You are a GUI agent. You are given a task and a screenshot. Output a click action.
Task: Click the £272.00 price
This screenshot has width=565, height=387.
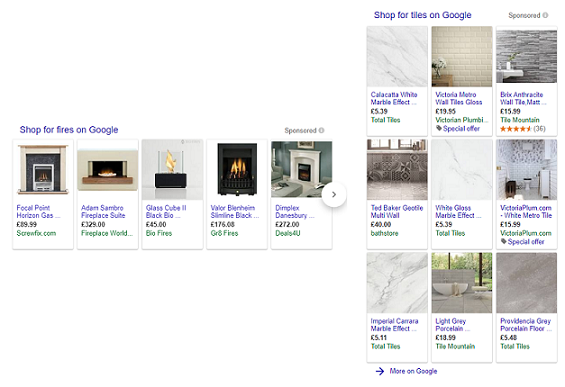[x=287, y=224]
